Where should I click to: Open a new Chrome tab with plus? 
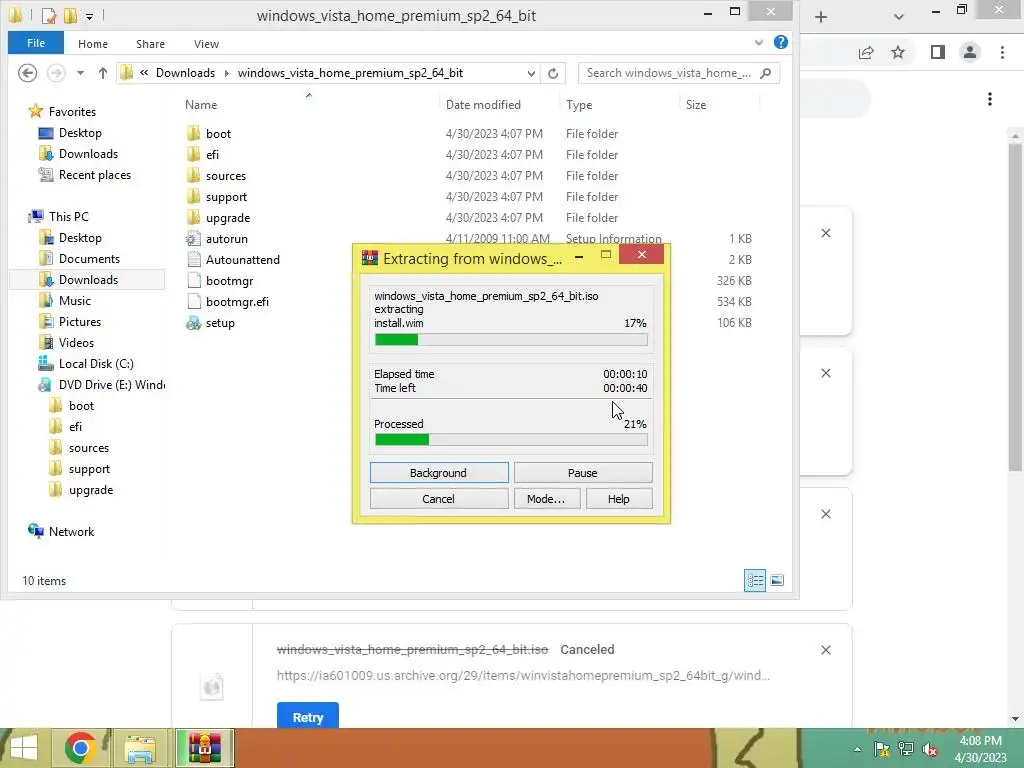click(x=821, y=18)
